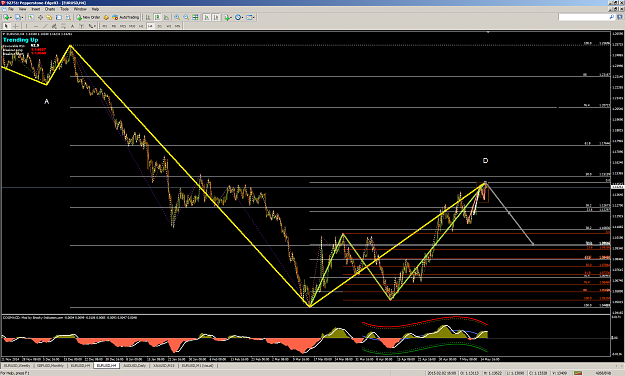Open the Strategy Tester icon

point(68,17)
